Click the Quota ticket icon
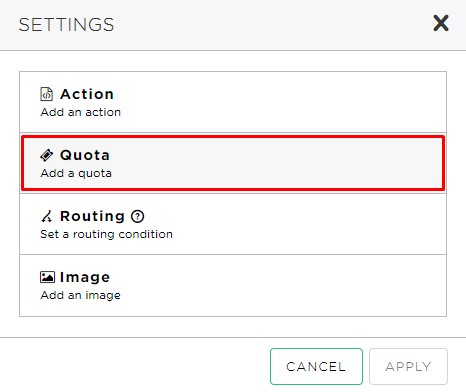The image size is (466, 392). point(47,155)
